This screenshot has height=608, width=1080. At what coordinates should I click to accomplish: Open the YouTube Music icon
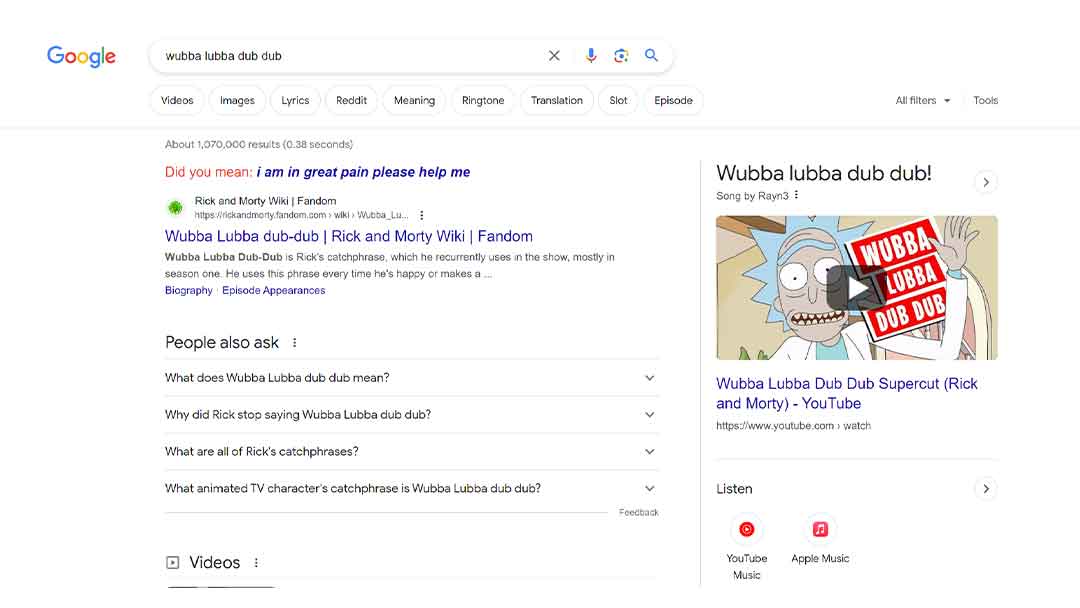pos(747,529)
